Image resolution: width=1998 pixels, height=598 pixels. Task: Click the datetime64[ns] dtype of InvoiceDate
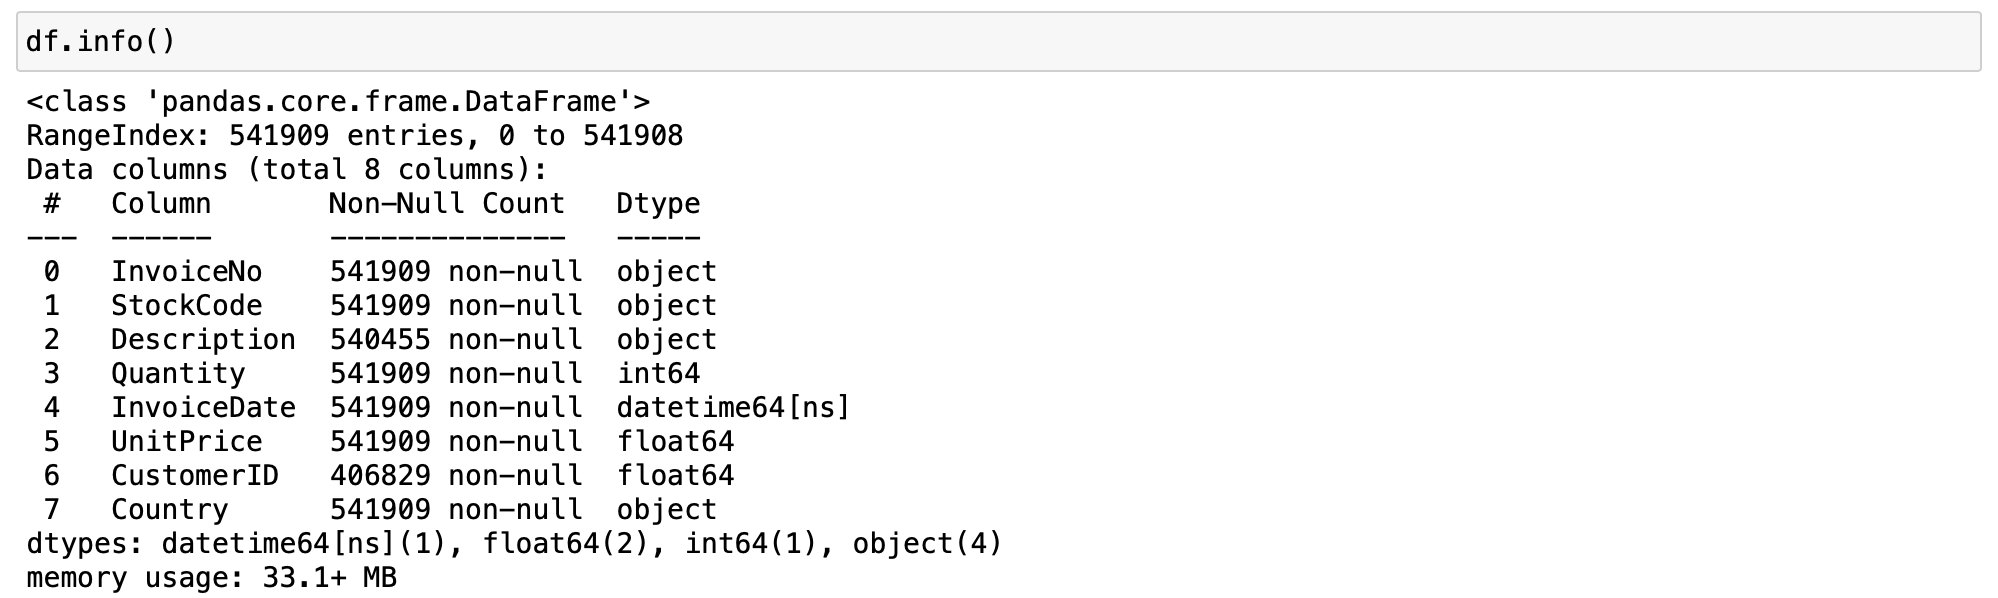click(733, 408)
